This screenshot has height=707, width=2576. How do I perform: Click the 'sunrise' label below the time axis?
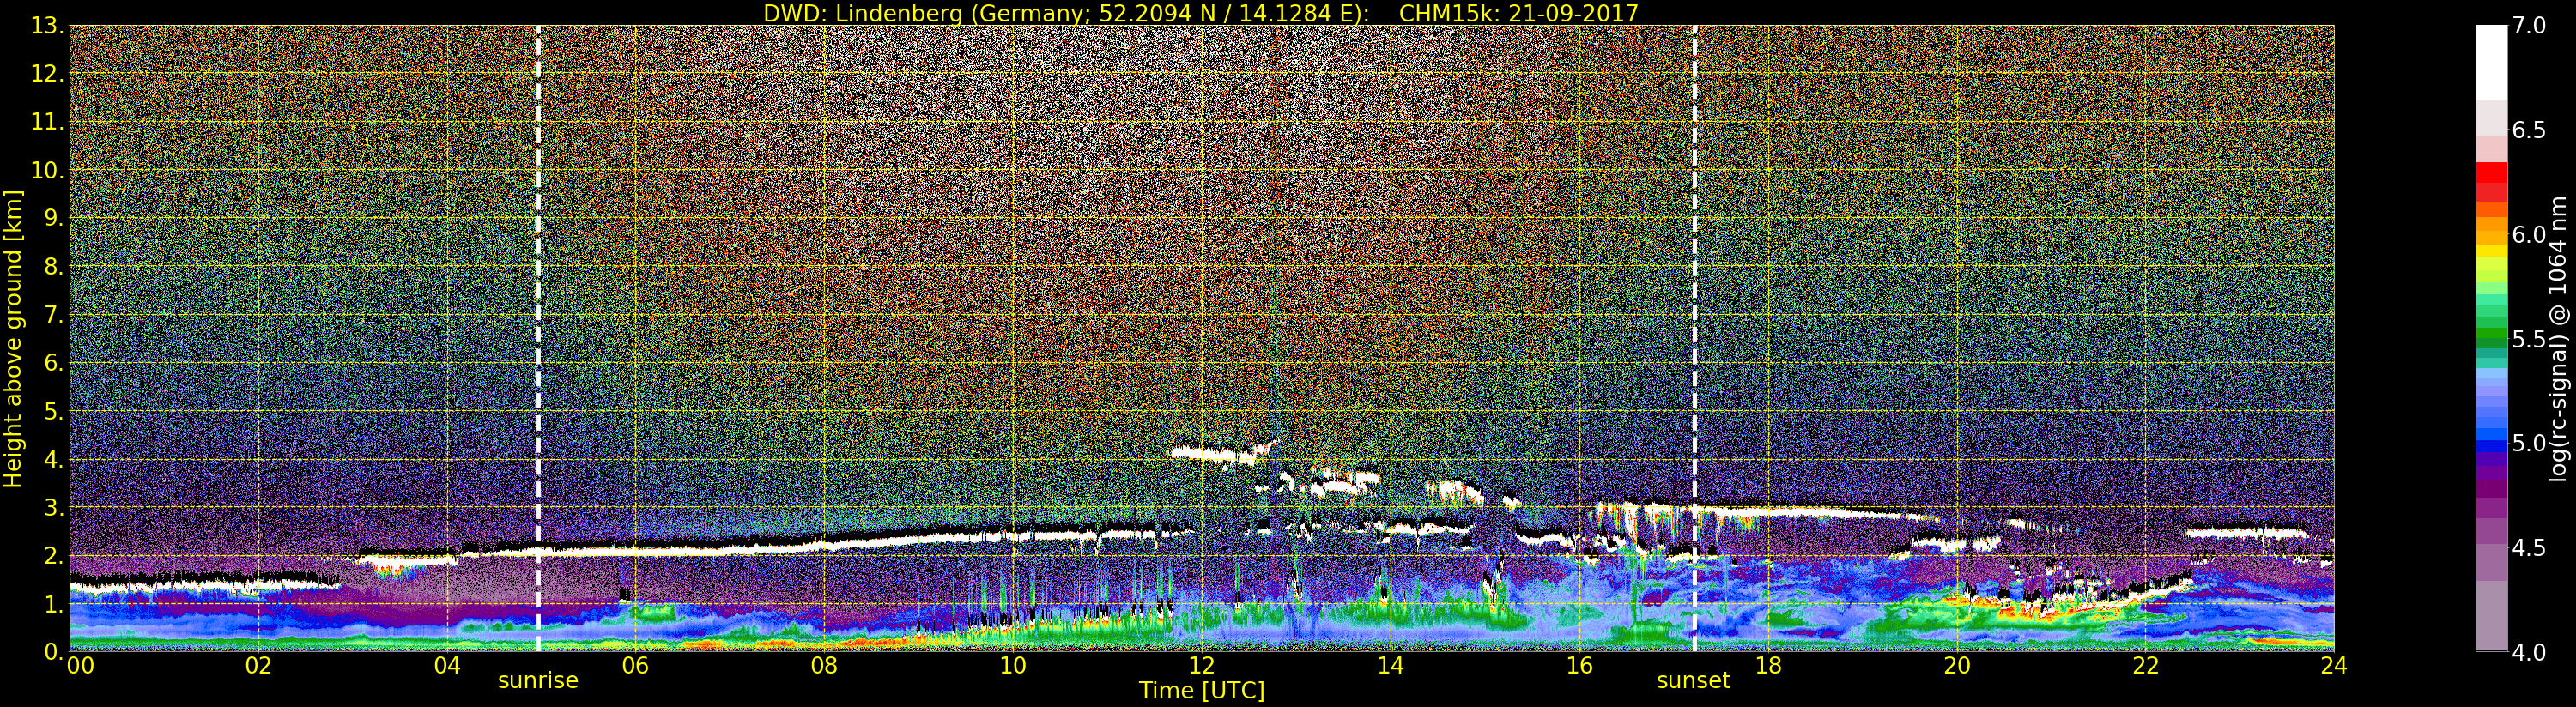point(538,680)
